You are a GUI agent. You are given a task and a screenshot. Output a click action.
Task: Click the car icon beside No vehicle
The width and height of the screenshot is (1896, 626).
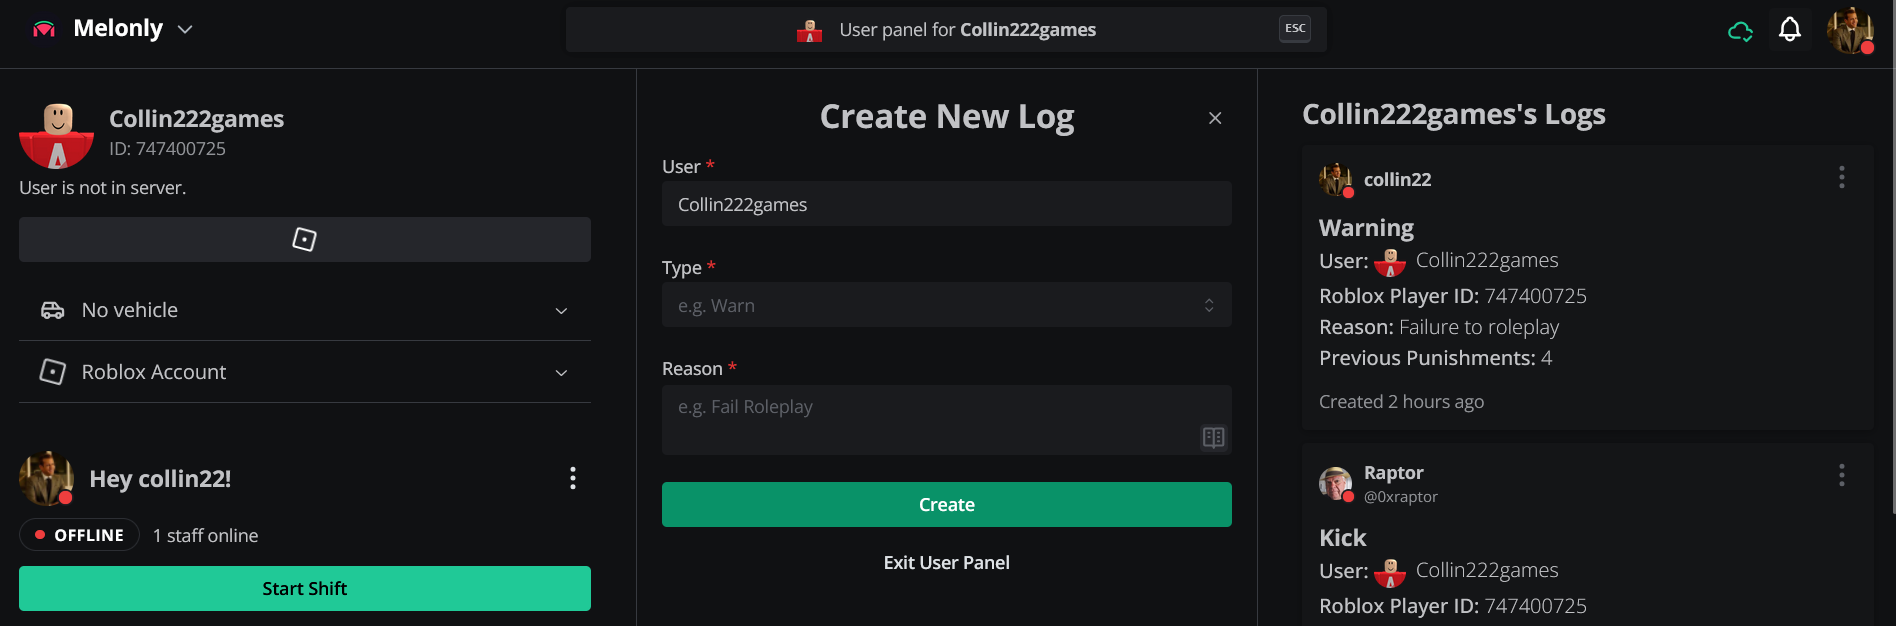tap(54, 310)
